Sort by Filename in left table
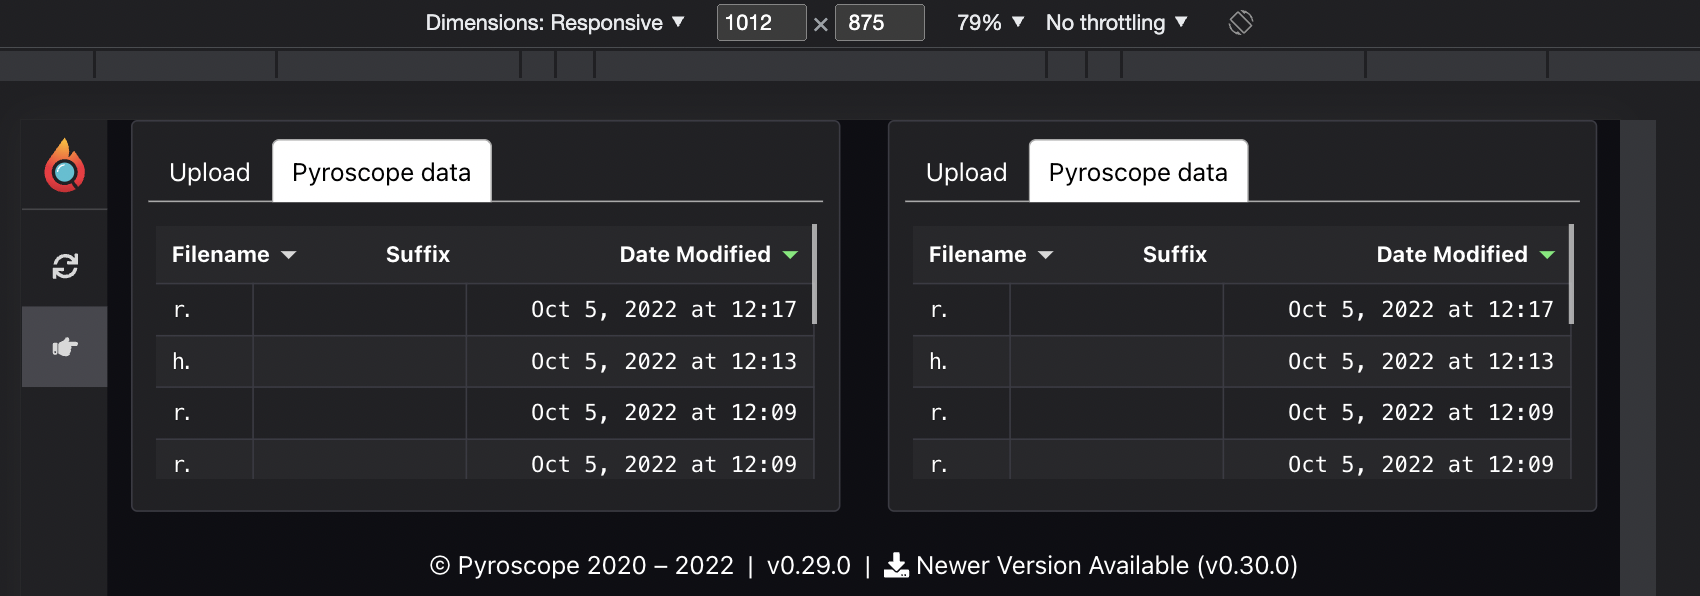 coord(234,254)
